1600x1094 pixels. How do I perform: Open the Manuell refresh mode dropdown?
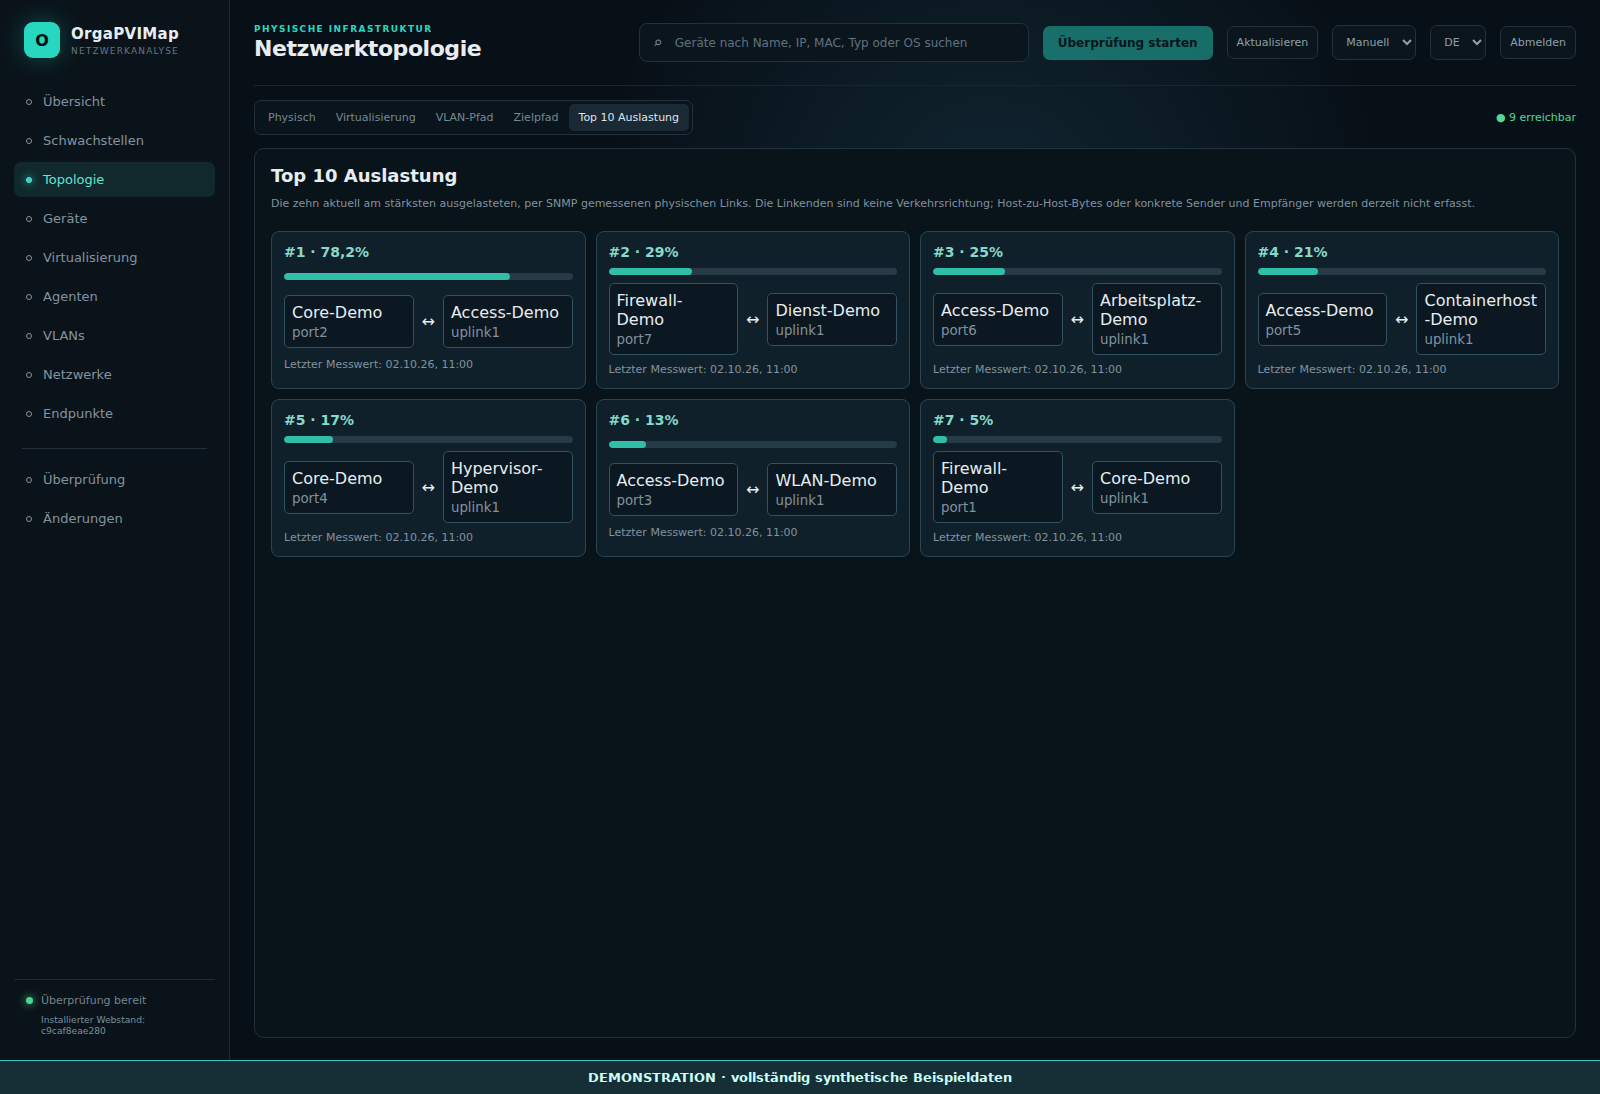[1374, 43]
